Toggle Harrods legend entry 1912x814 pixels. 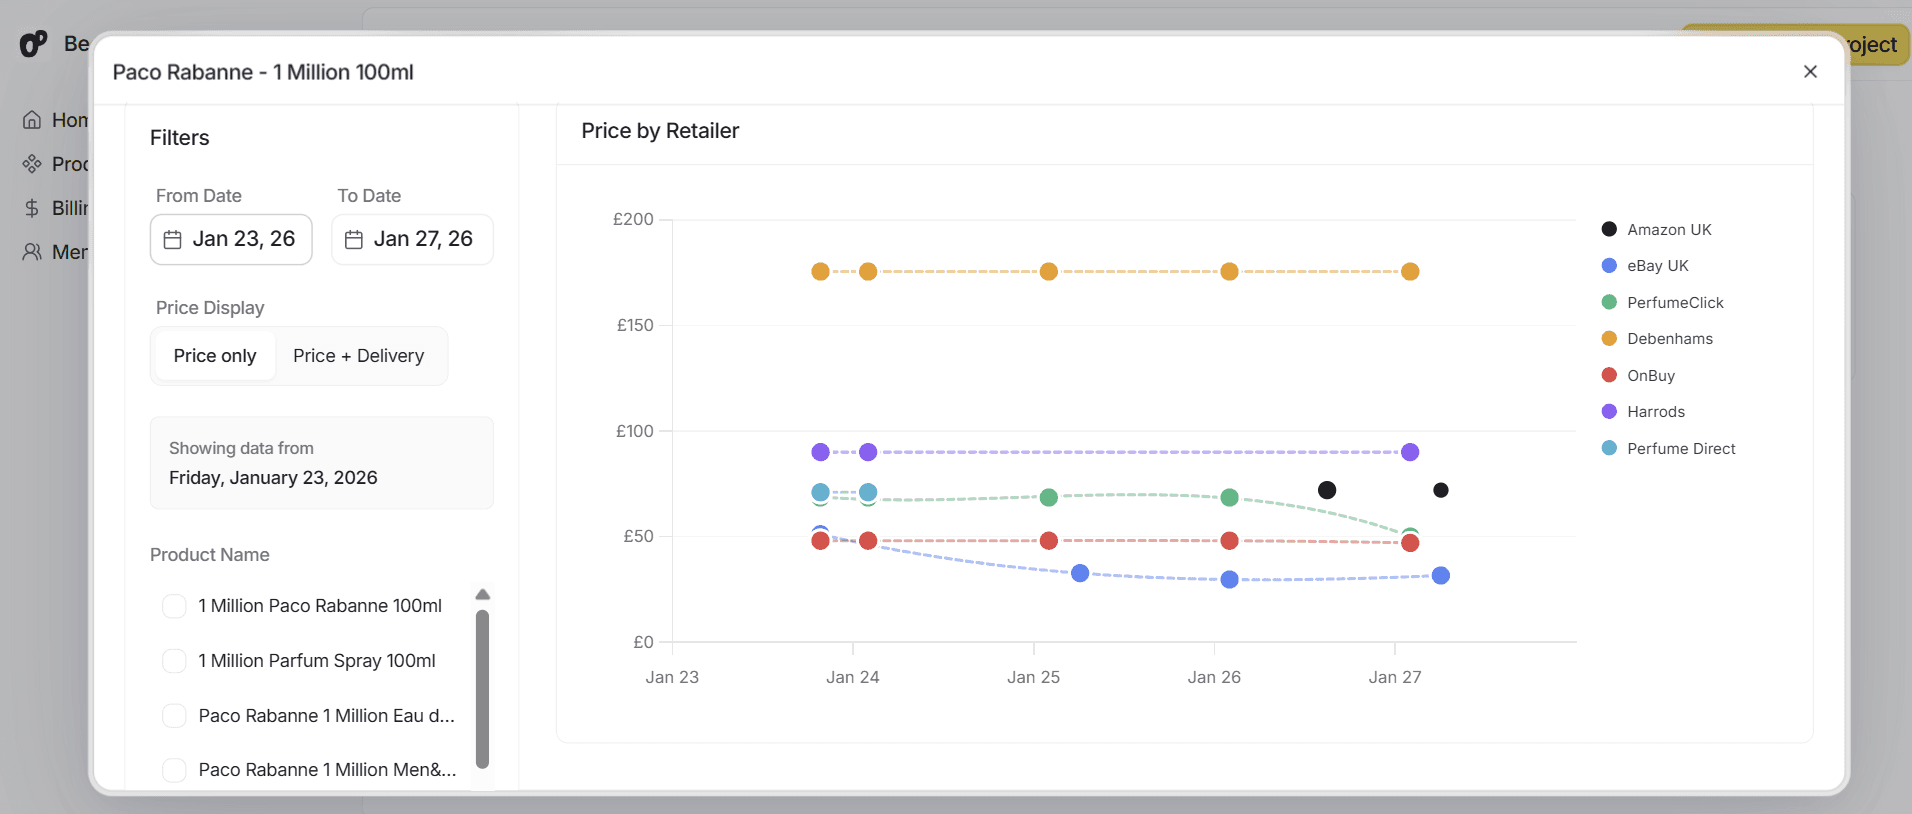point(1643,412)
